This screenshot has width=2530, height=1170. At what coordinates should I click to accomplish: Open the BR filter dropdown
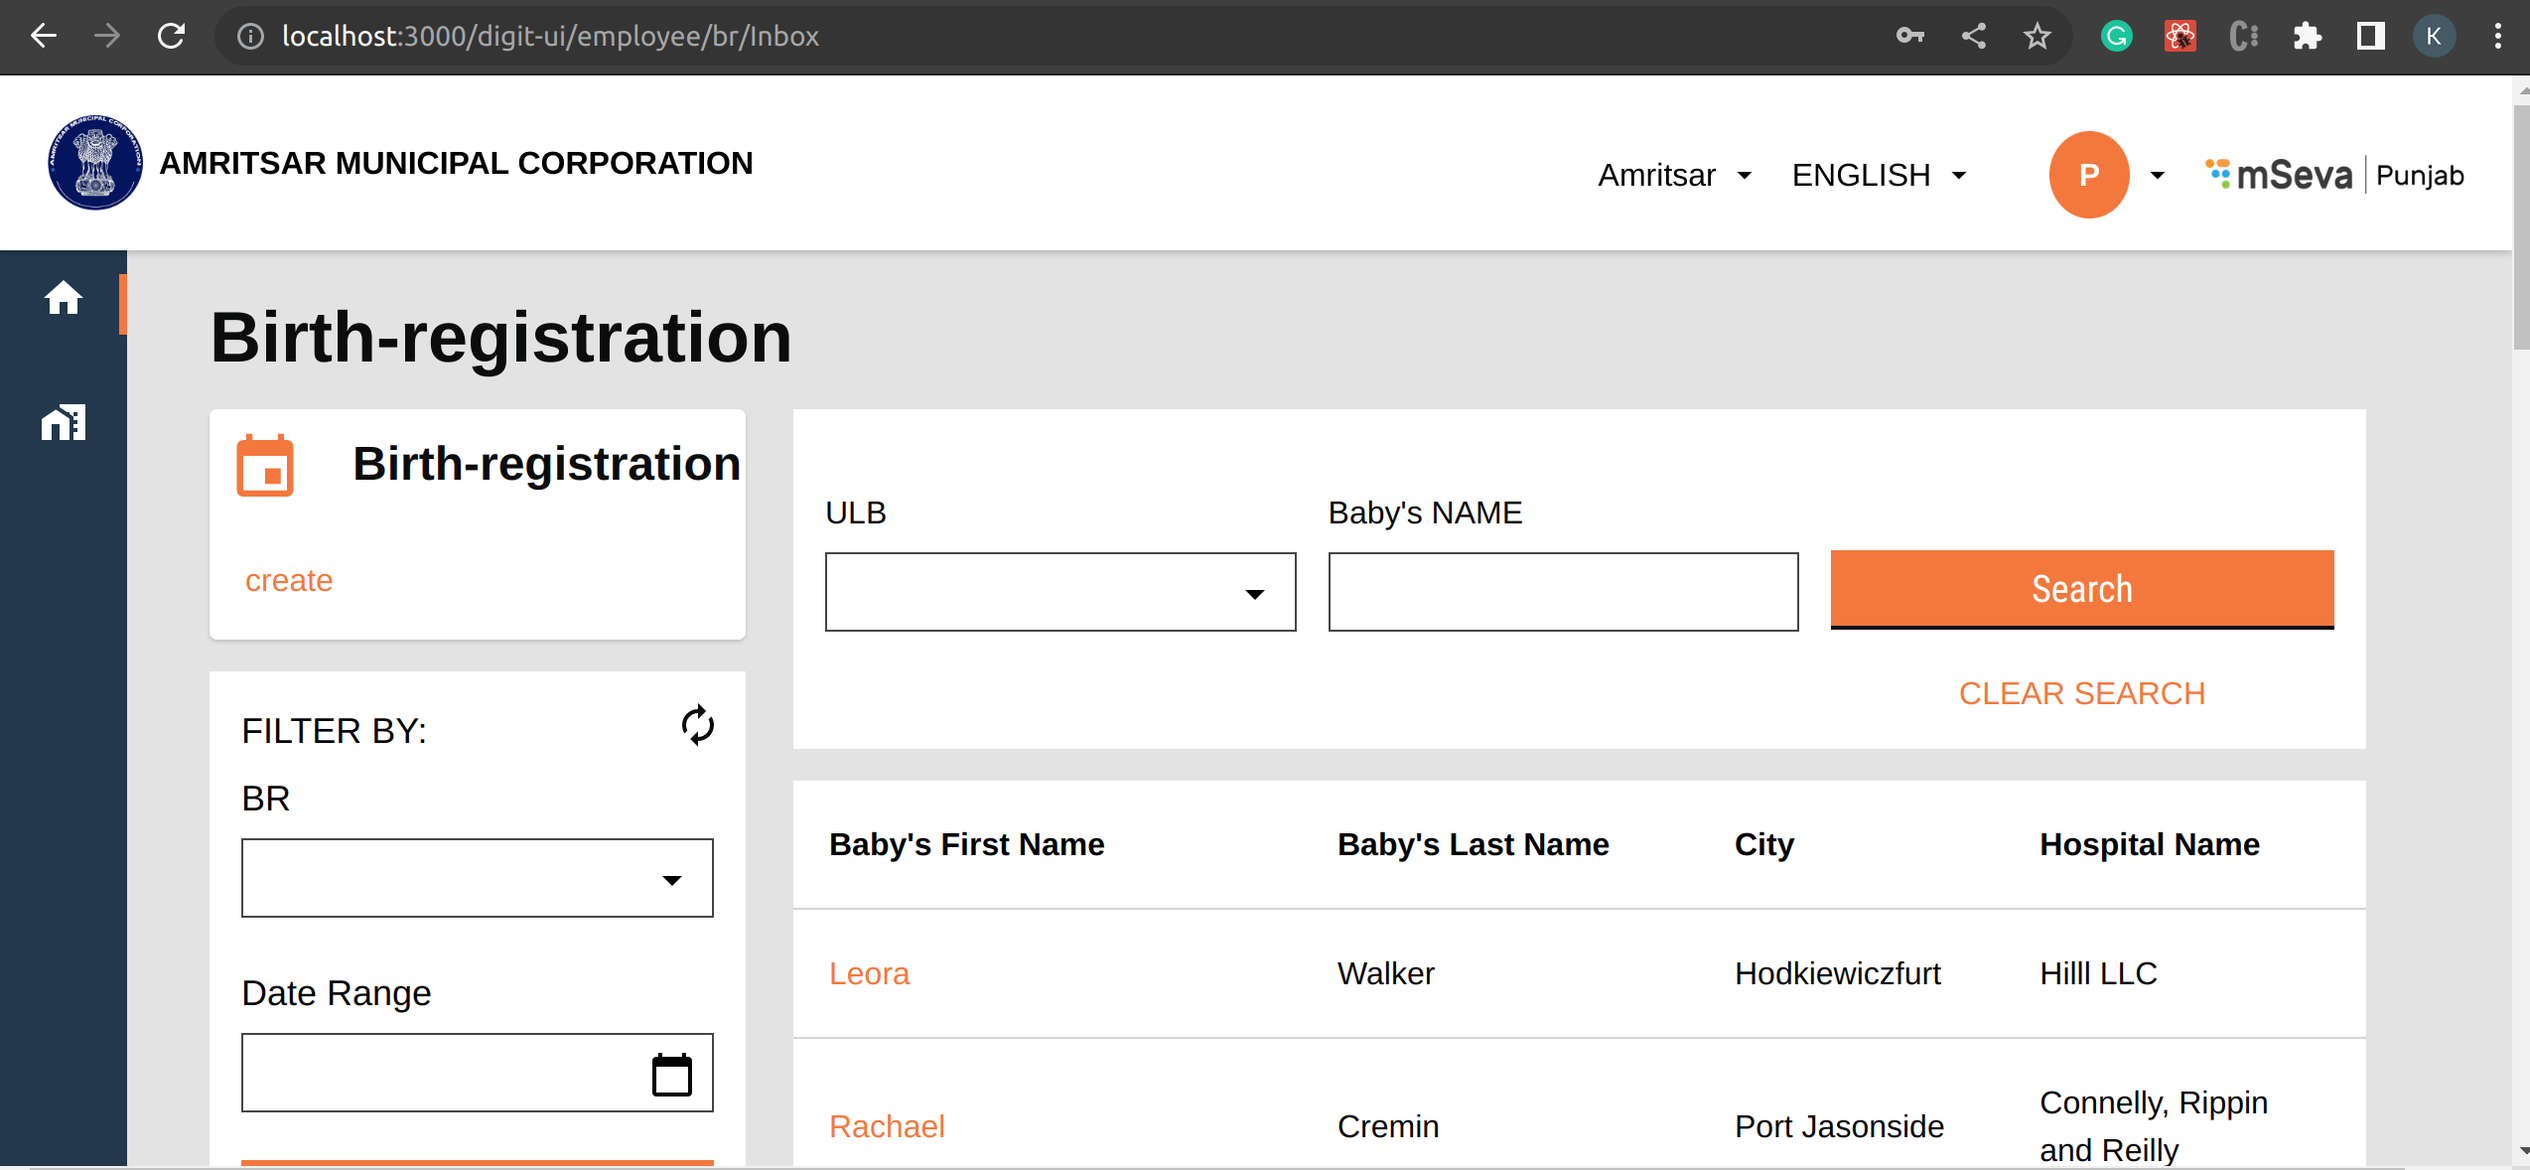[x=477, y=877]
